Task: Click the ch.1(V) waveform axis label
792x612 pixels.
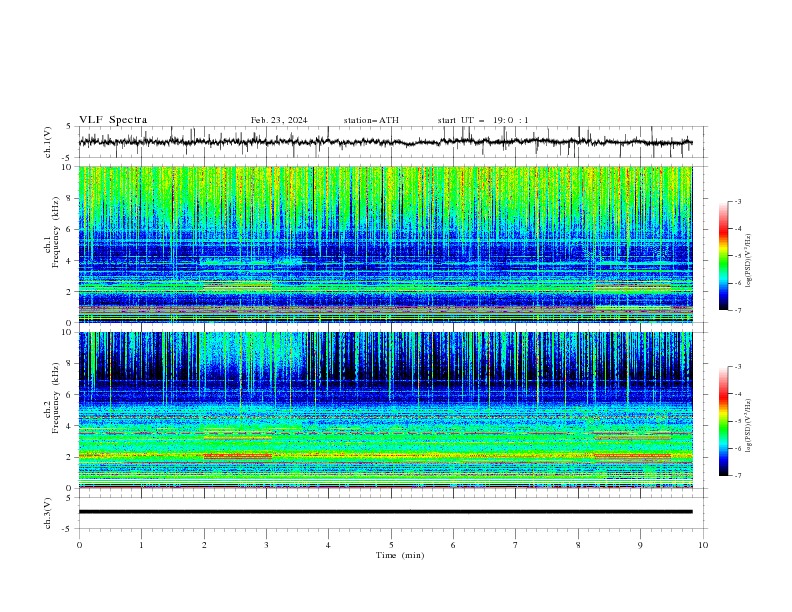Action: pos(48,142)
